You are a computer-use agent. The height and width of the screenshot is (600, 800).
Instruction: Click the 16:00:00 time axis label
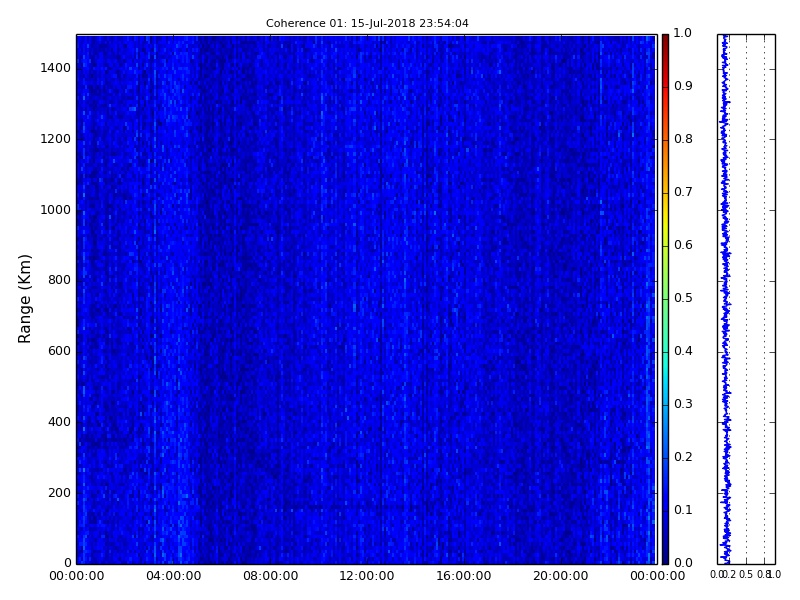[464, 576]
